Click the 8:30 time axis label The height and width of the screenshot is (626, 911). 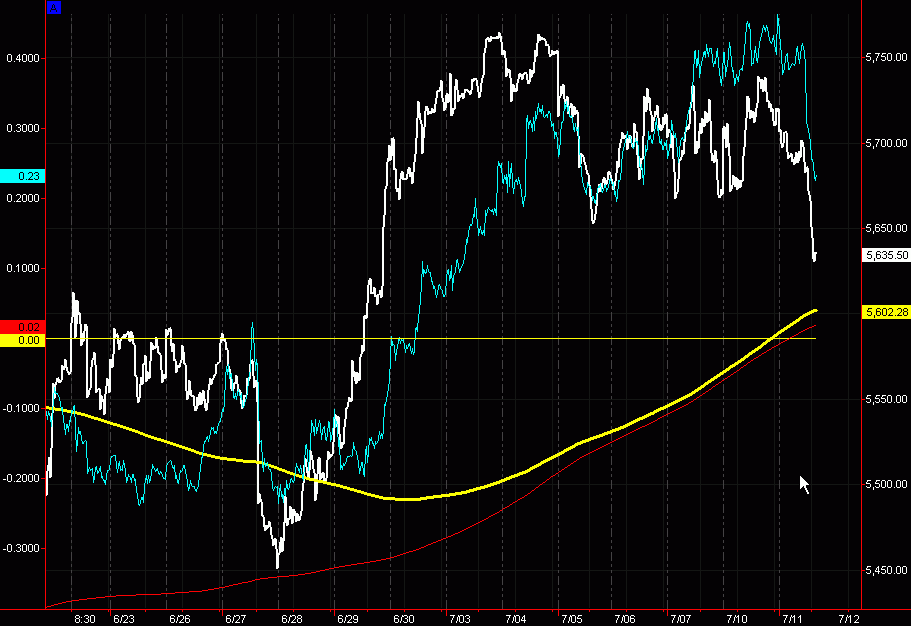click(x=85, y=619)
